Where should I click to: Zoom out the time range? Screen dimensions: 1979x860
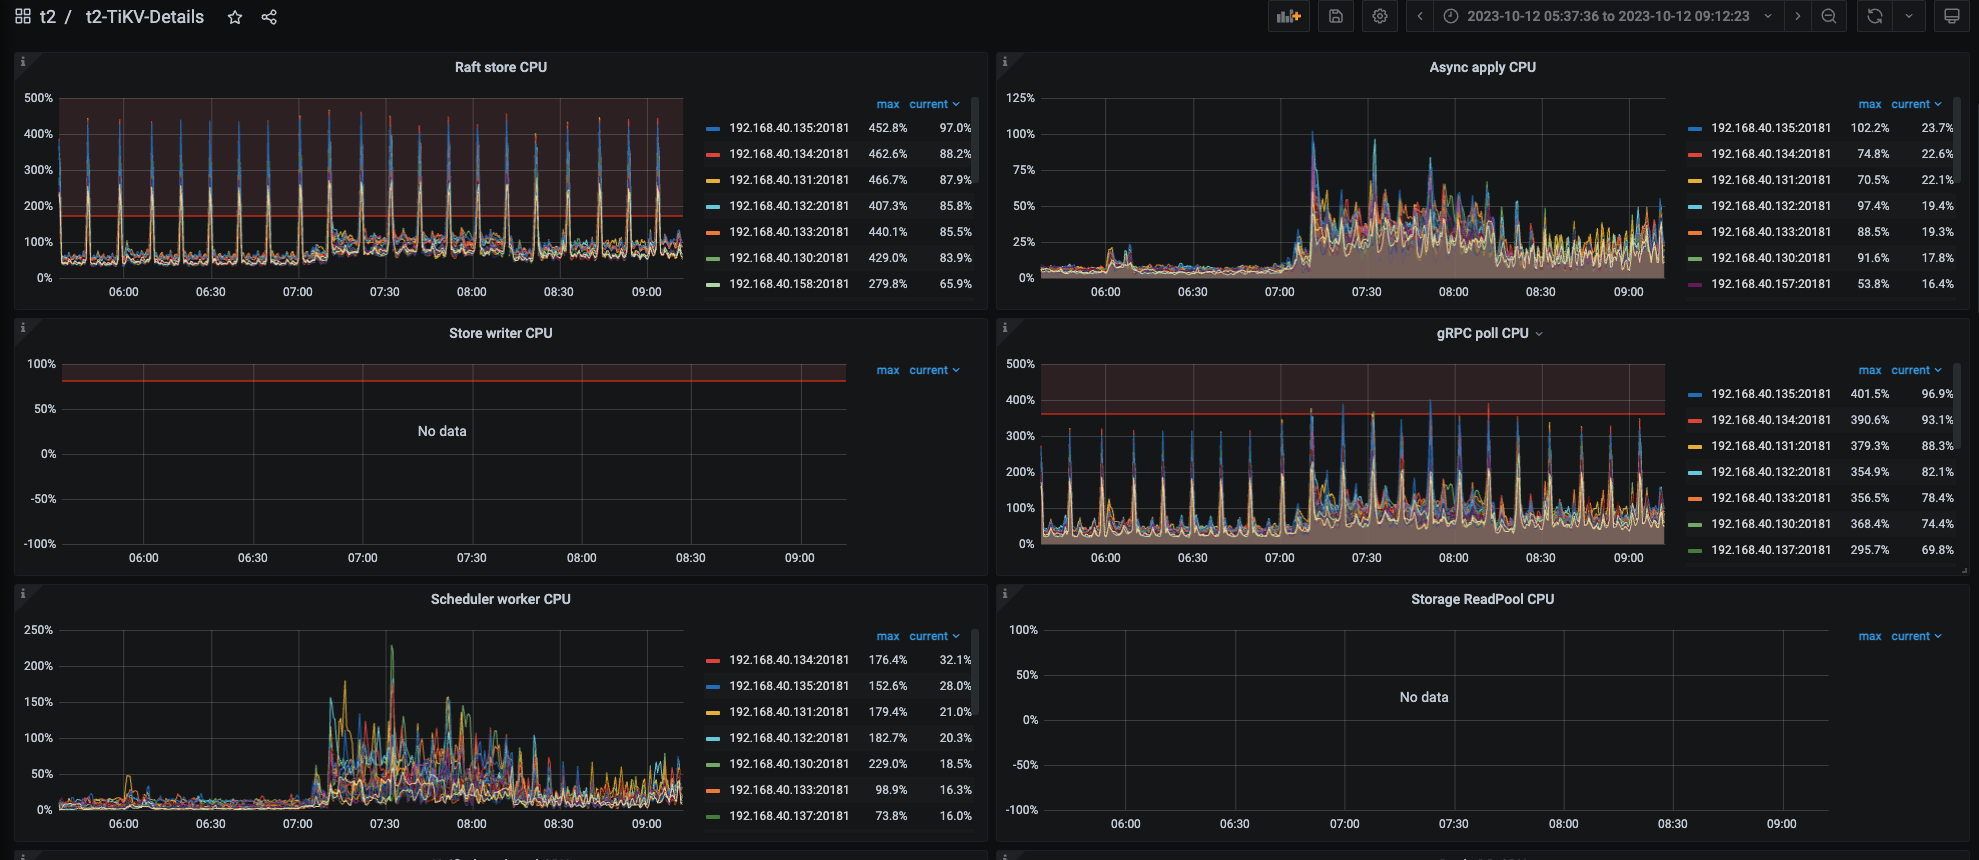pos(1828,16)
